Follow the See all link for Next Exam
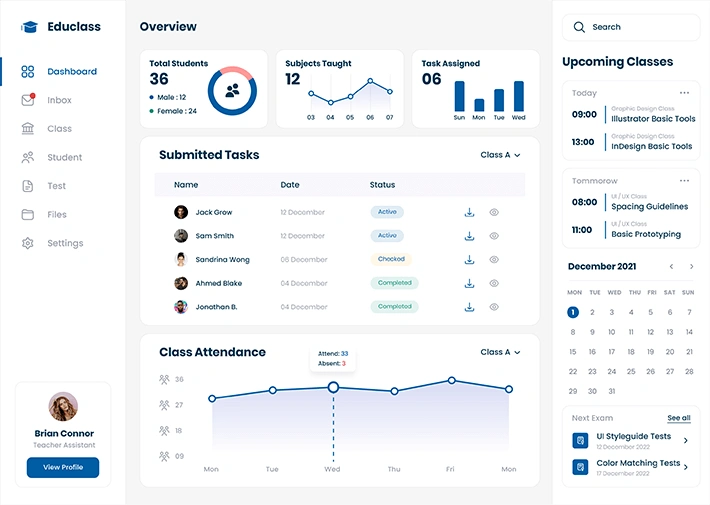 coord(679,418)
